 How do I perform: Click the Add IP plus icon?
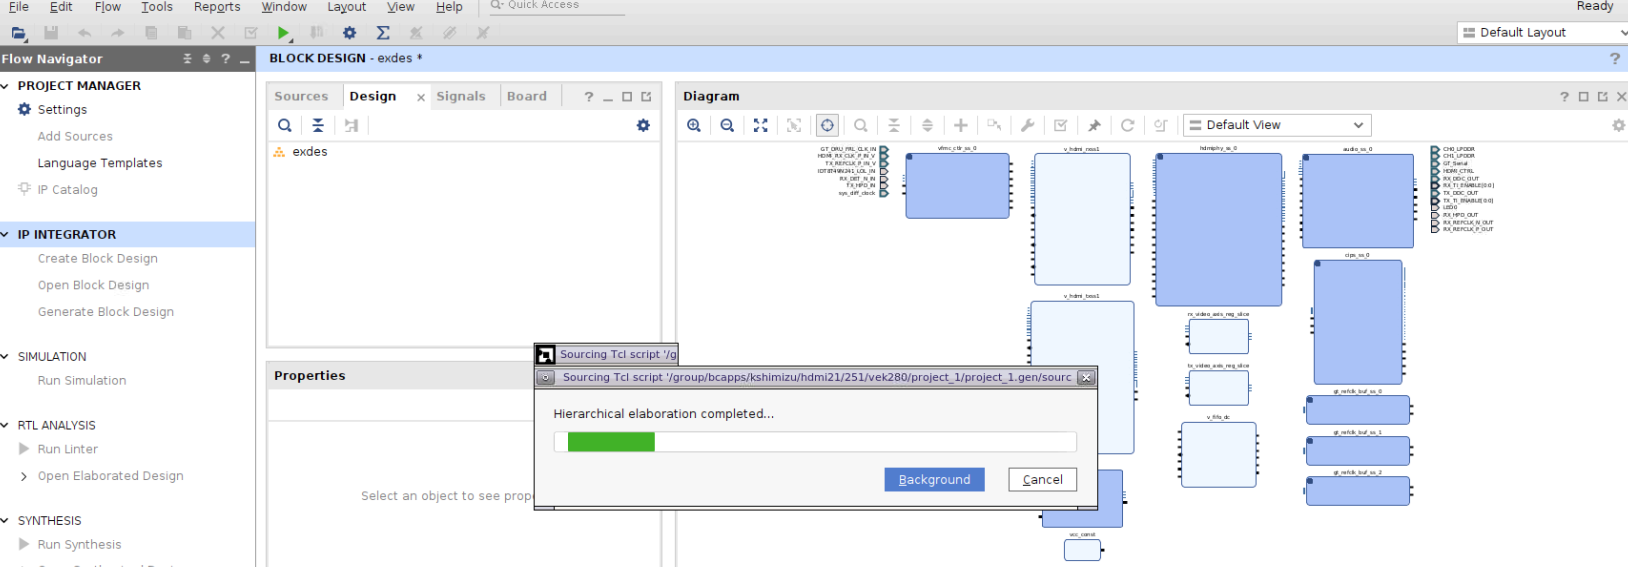pyautogui.click(x=961, y=125)
